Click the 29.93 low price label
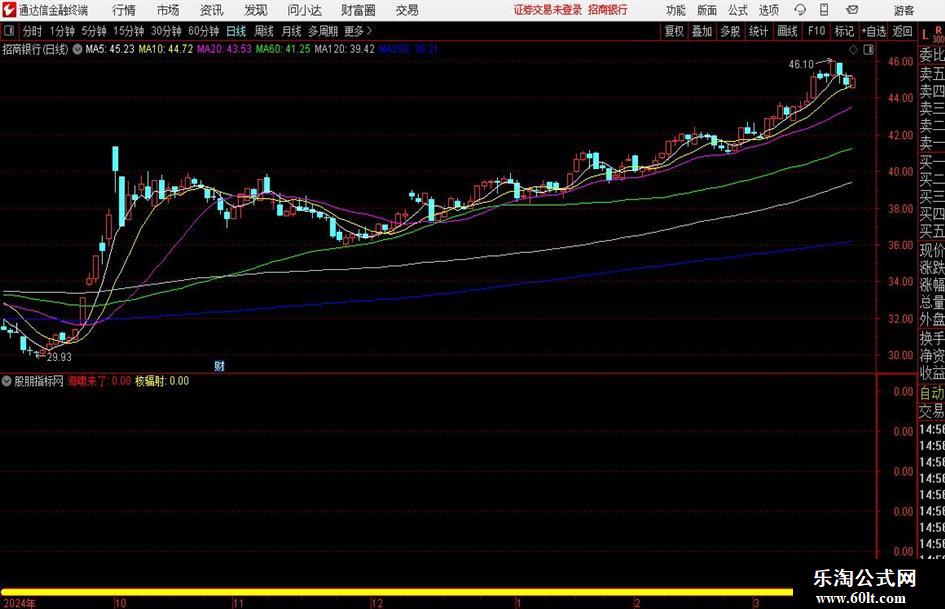Image resolution: width=945 pixels, height=609 pixels. point(59,357)
